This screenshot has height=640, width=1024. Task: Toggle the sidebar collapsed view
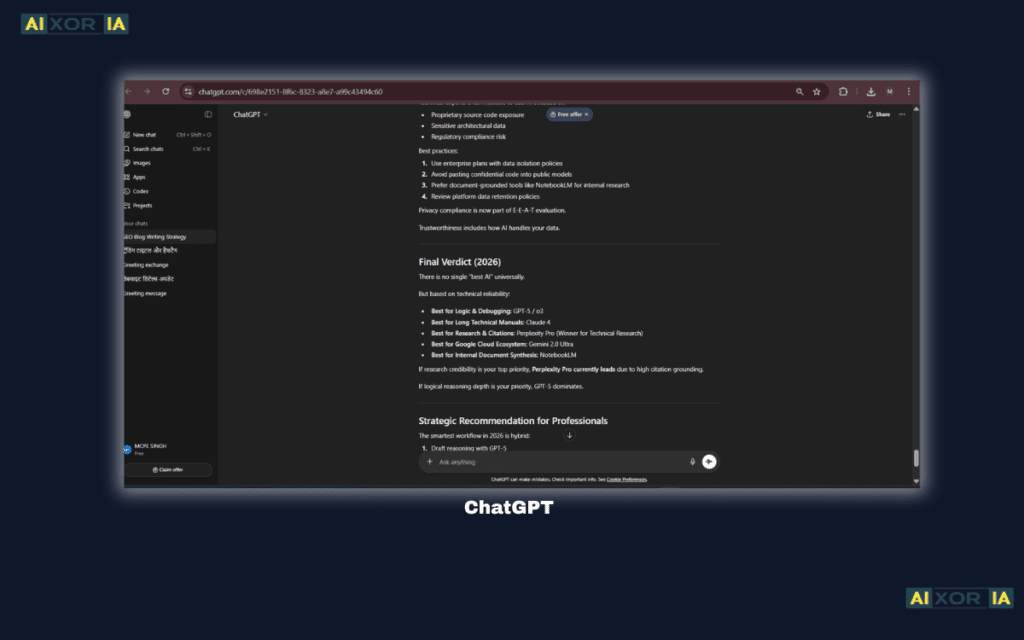point(207,113)
